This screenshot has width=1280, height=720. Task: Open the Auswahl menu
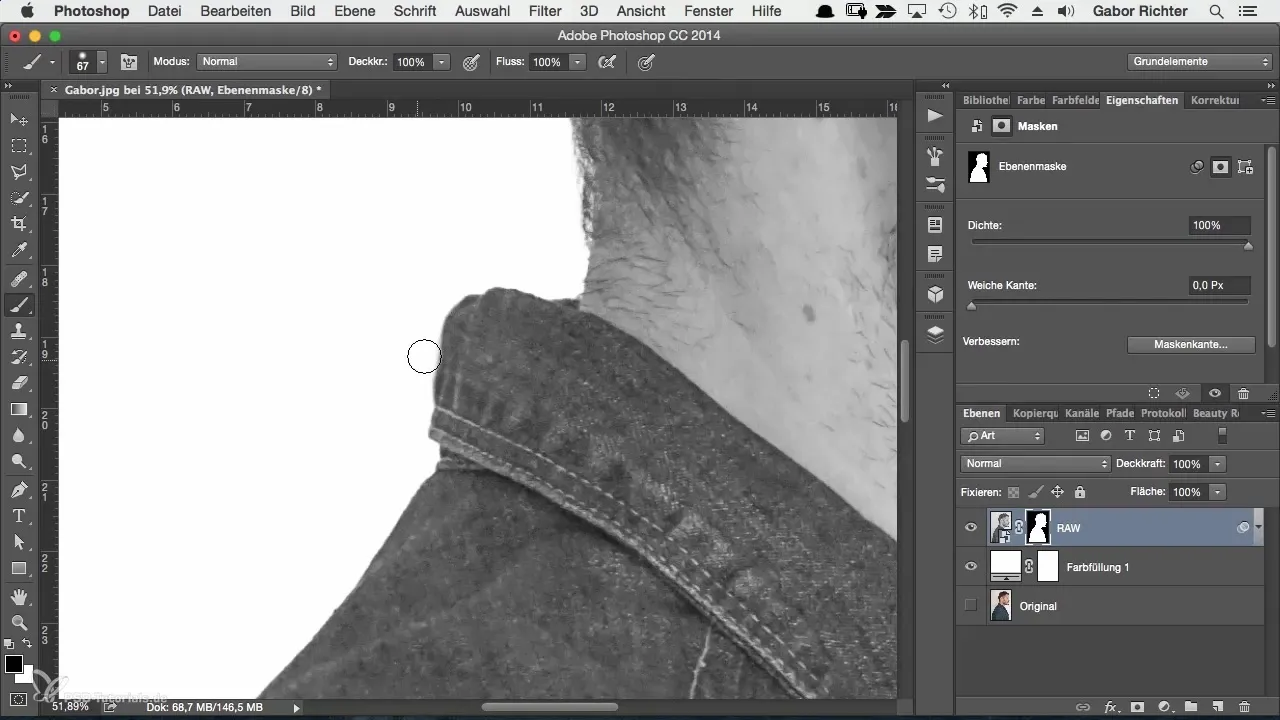(483, 11)
